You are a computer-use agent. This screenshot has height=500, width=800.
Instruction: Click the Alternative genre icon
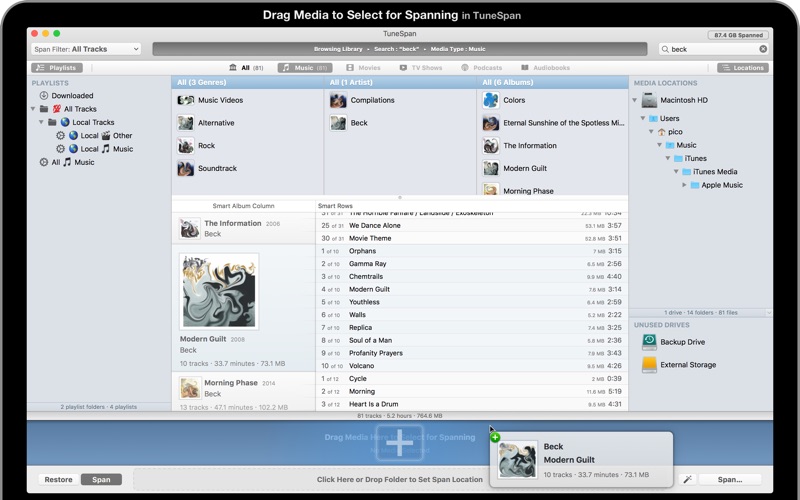185,123
